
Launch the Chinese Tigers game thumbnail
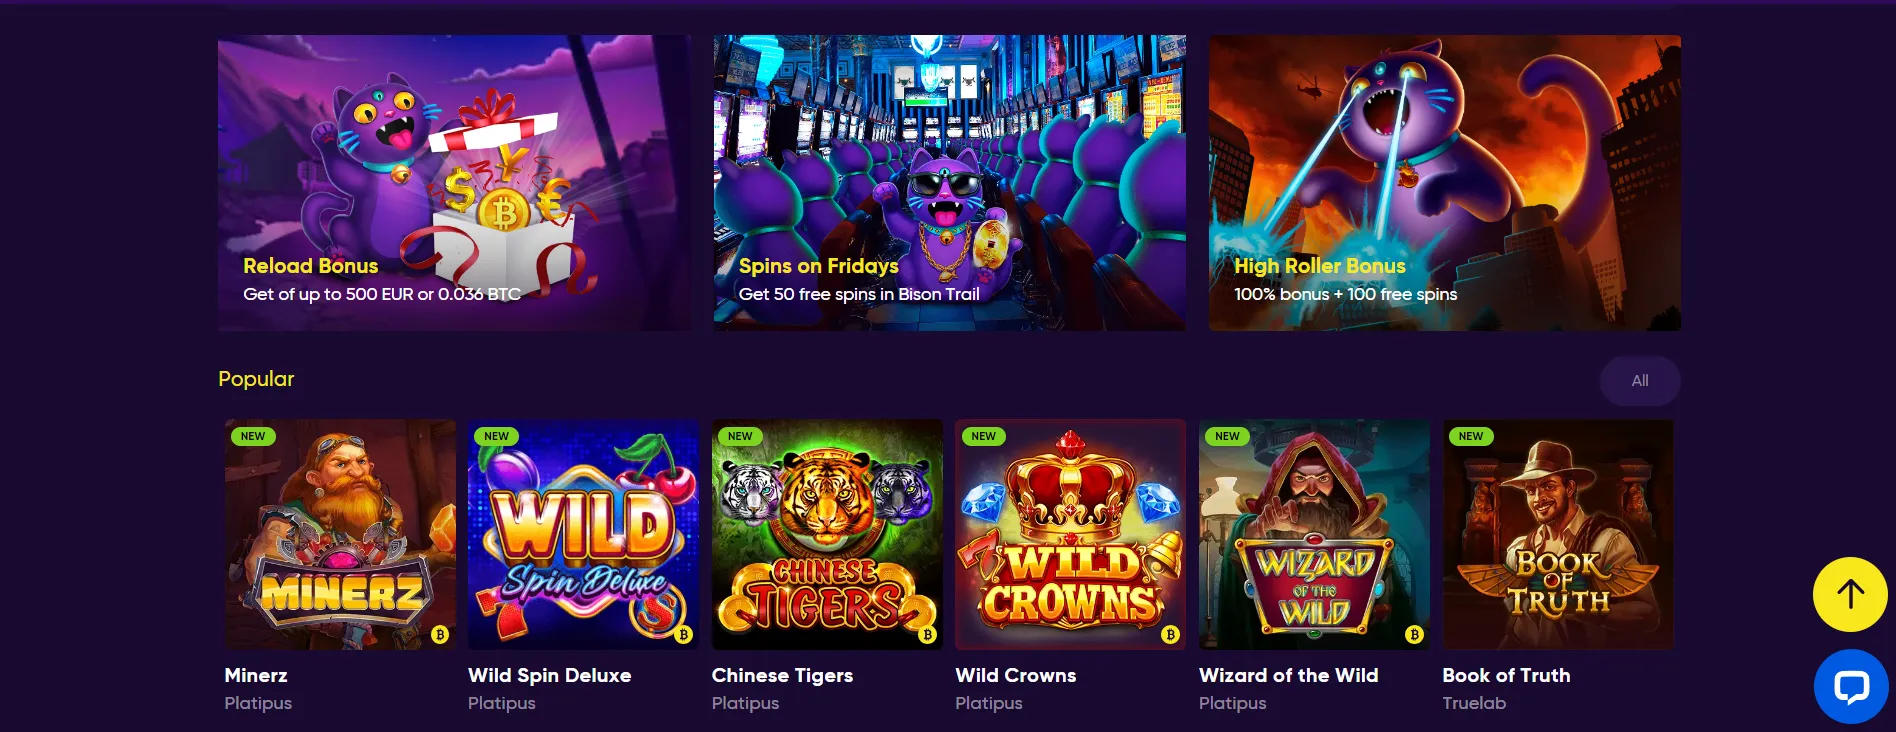coord(827,534)
